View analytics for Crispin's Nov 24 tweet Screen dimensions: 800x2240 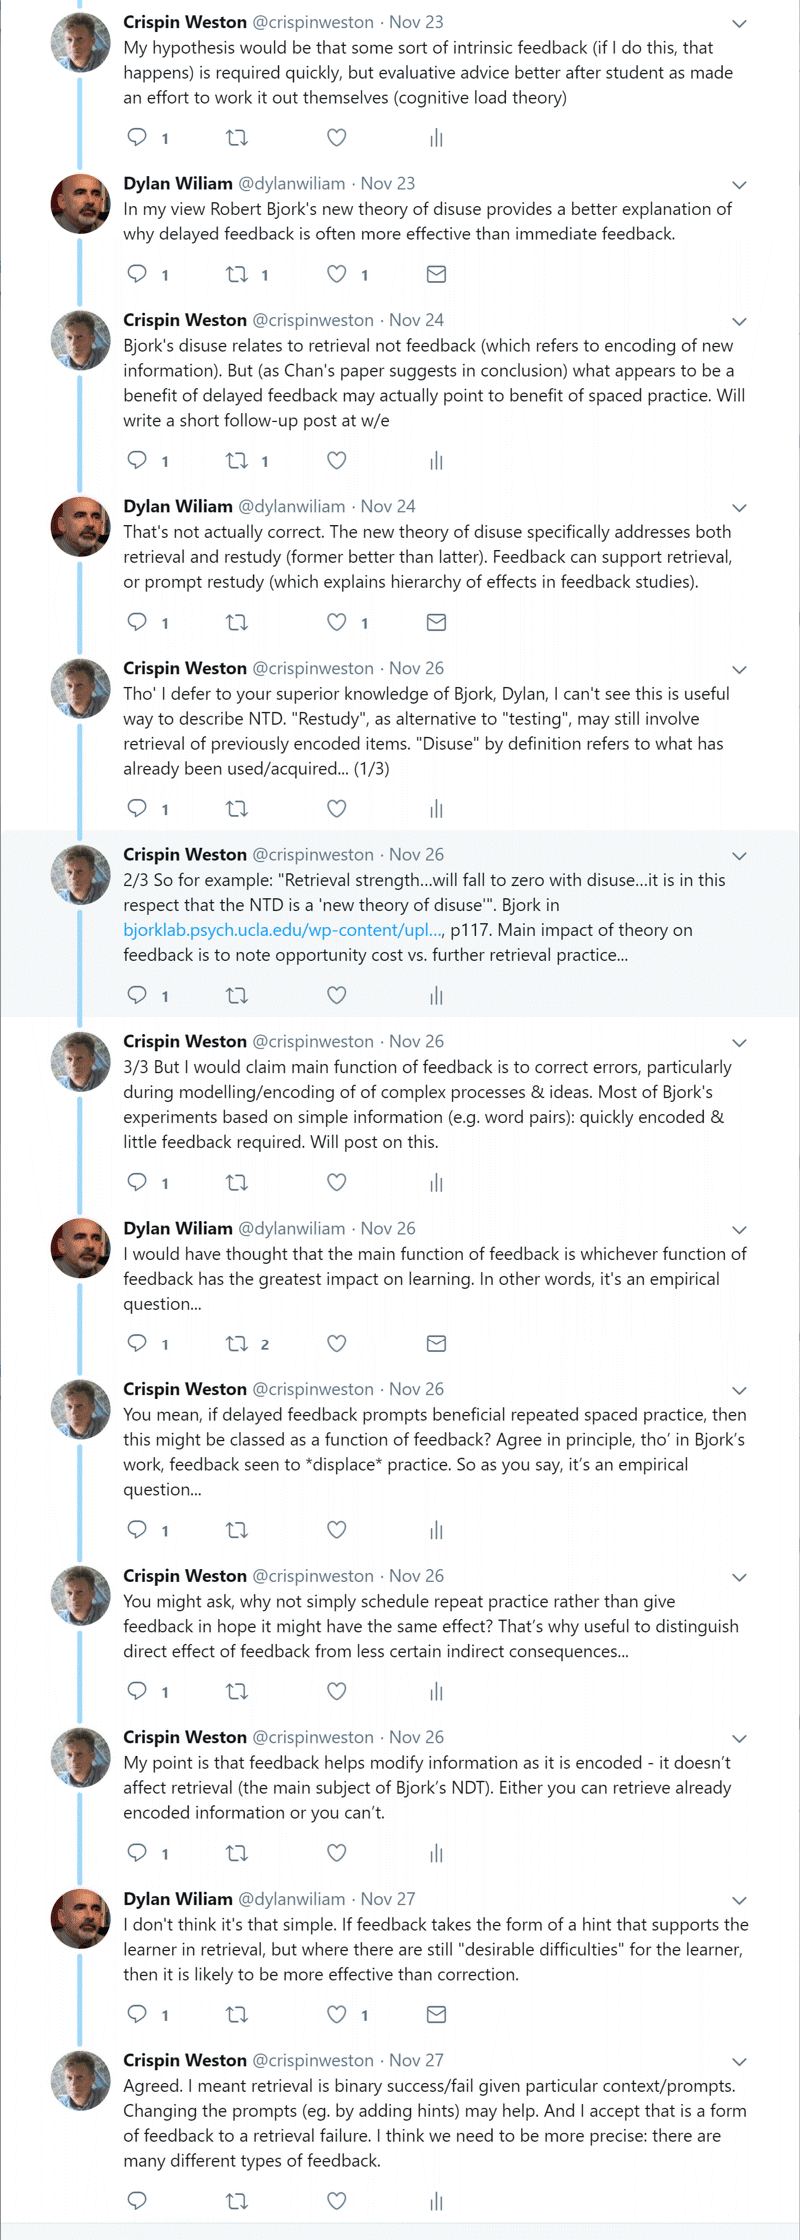tap(436, 460)
